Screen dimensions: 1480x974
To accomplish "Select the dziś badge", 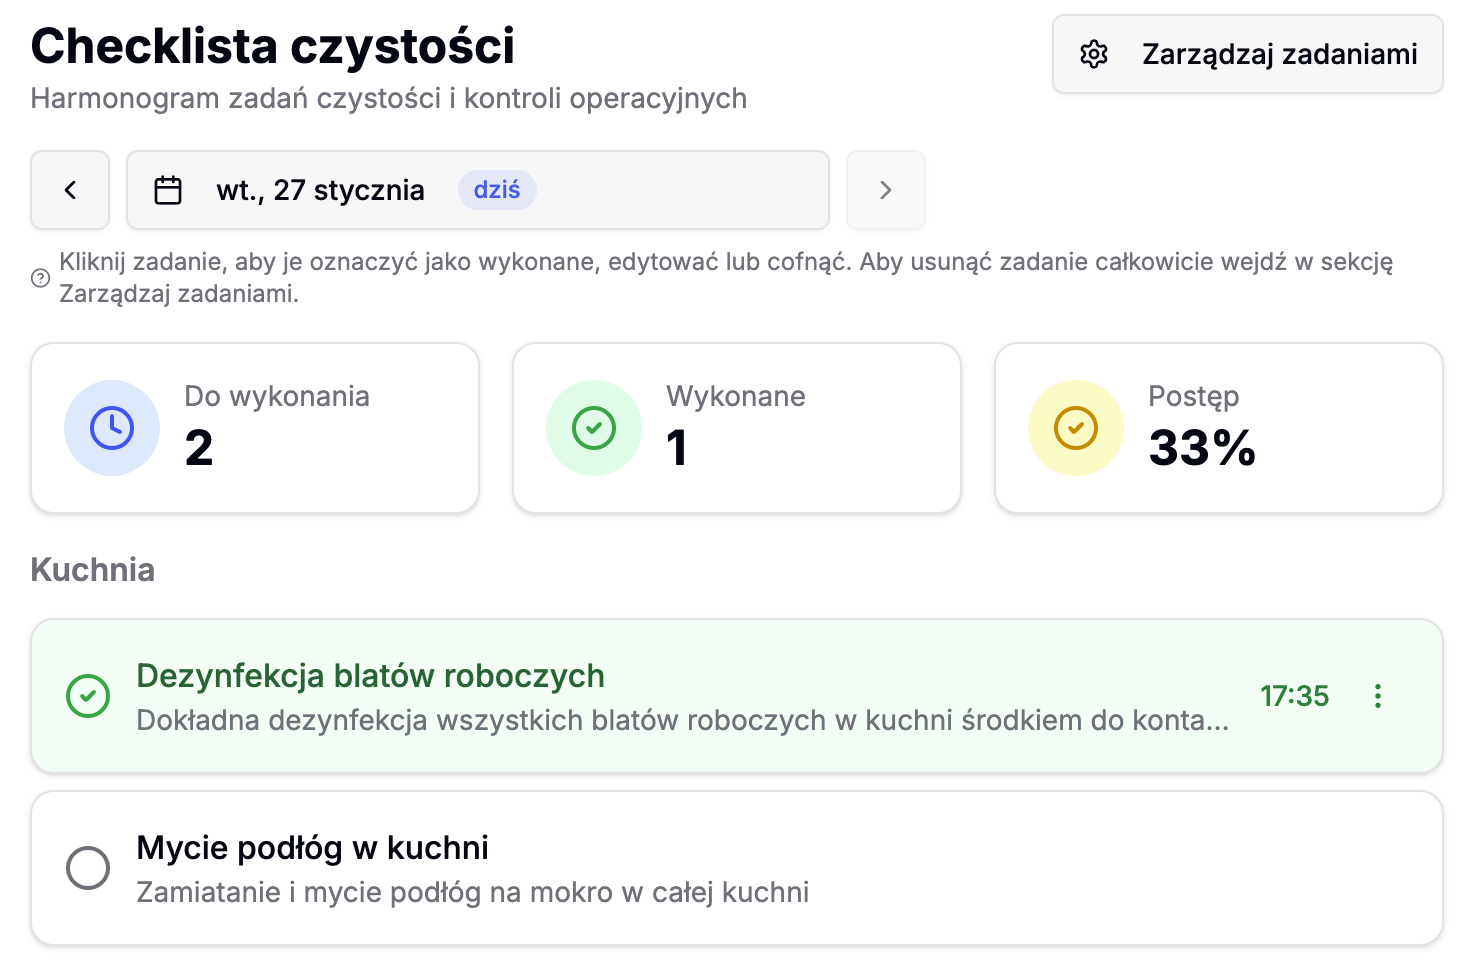I will tap(497, 189).
